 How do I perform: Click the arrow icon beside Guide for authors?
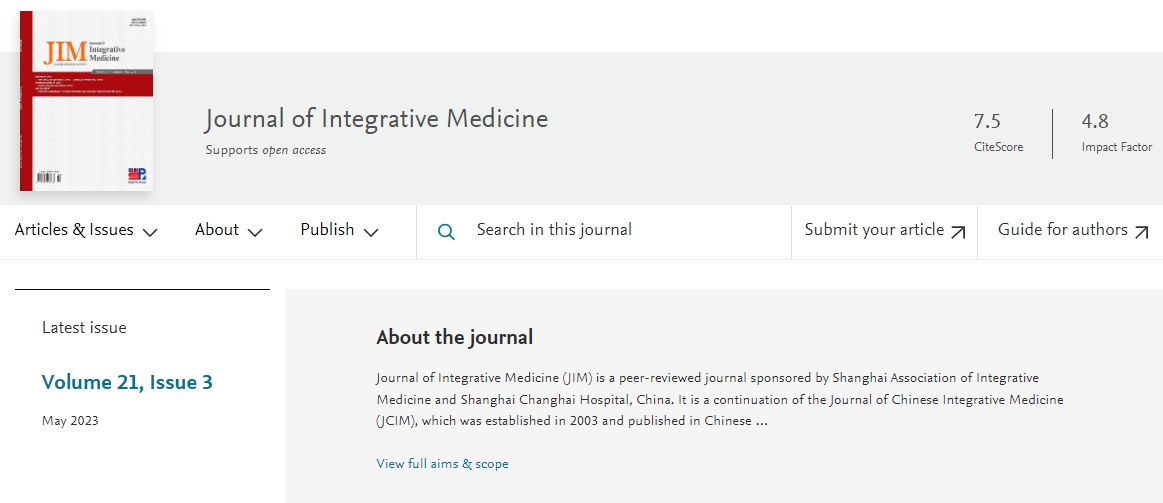tap(1141, 232)
